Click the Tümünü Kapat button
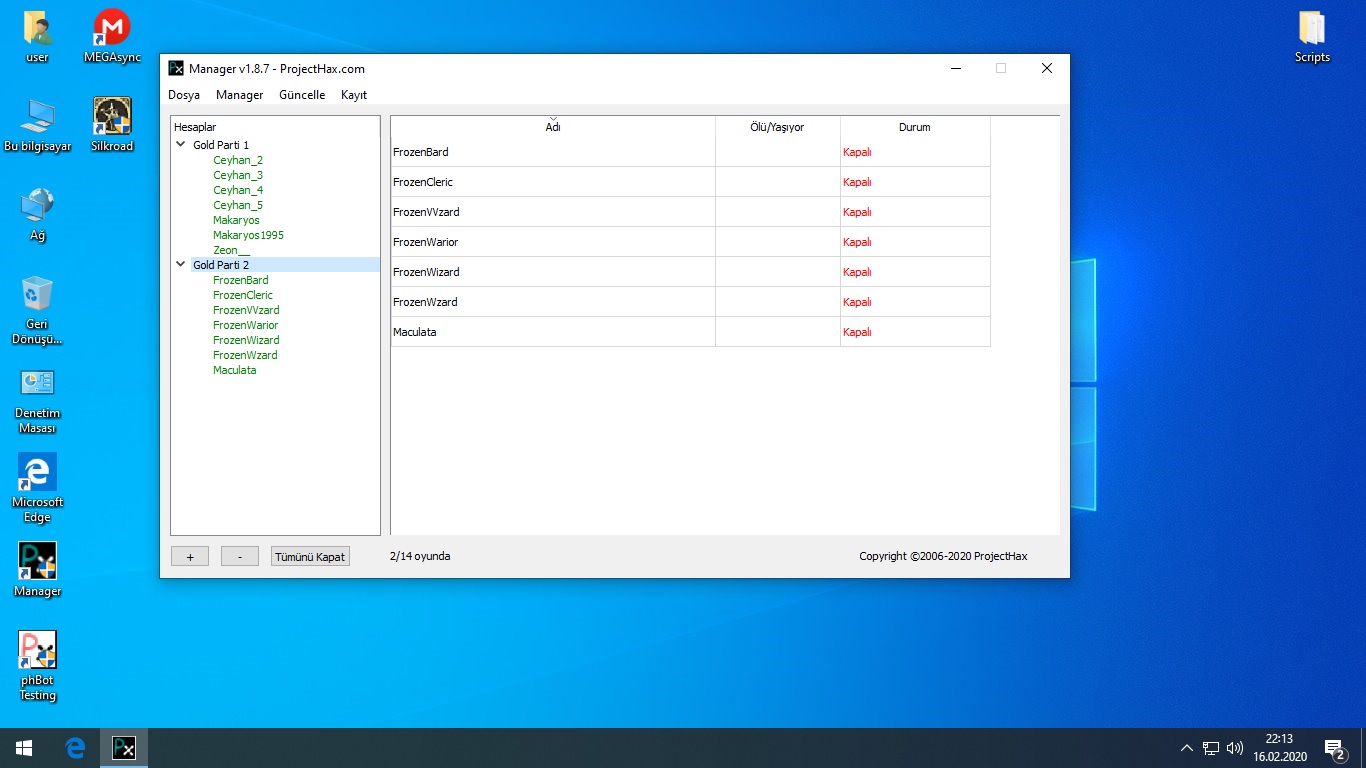This screenshot has height=768, width=1366. point(310,557)
